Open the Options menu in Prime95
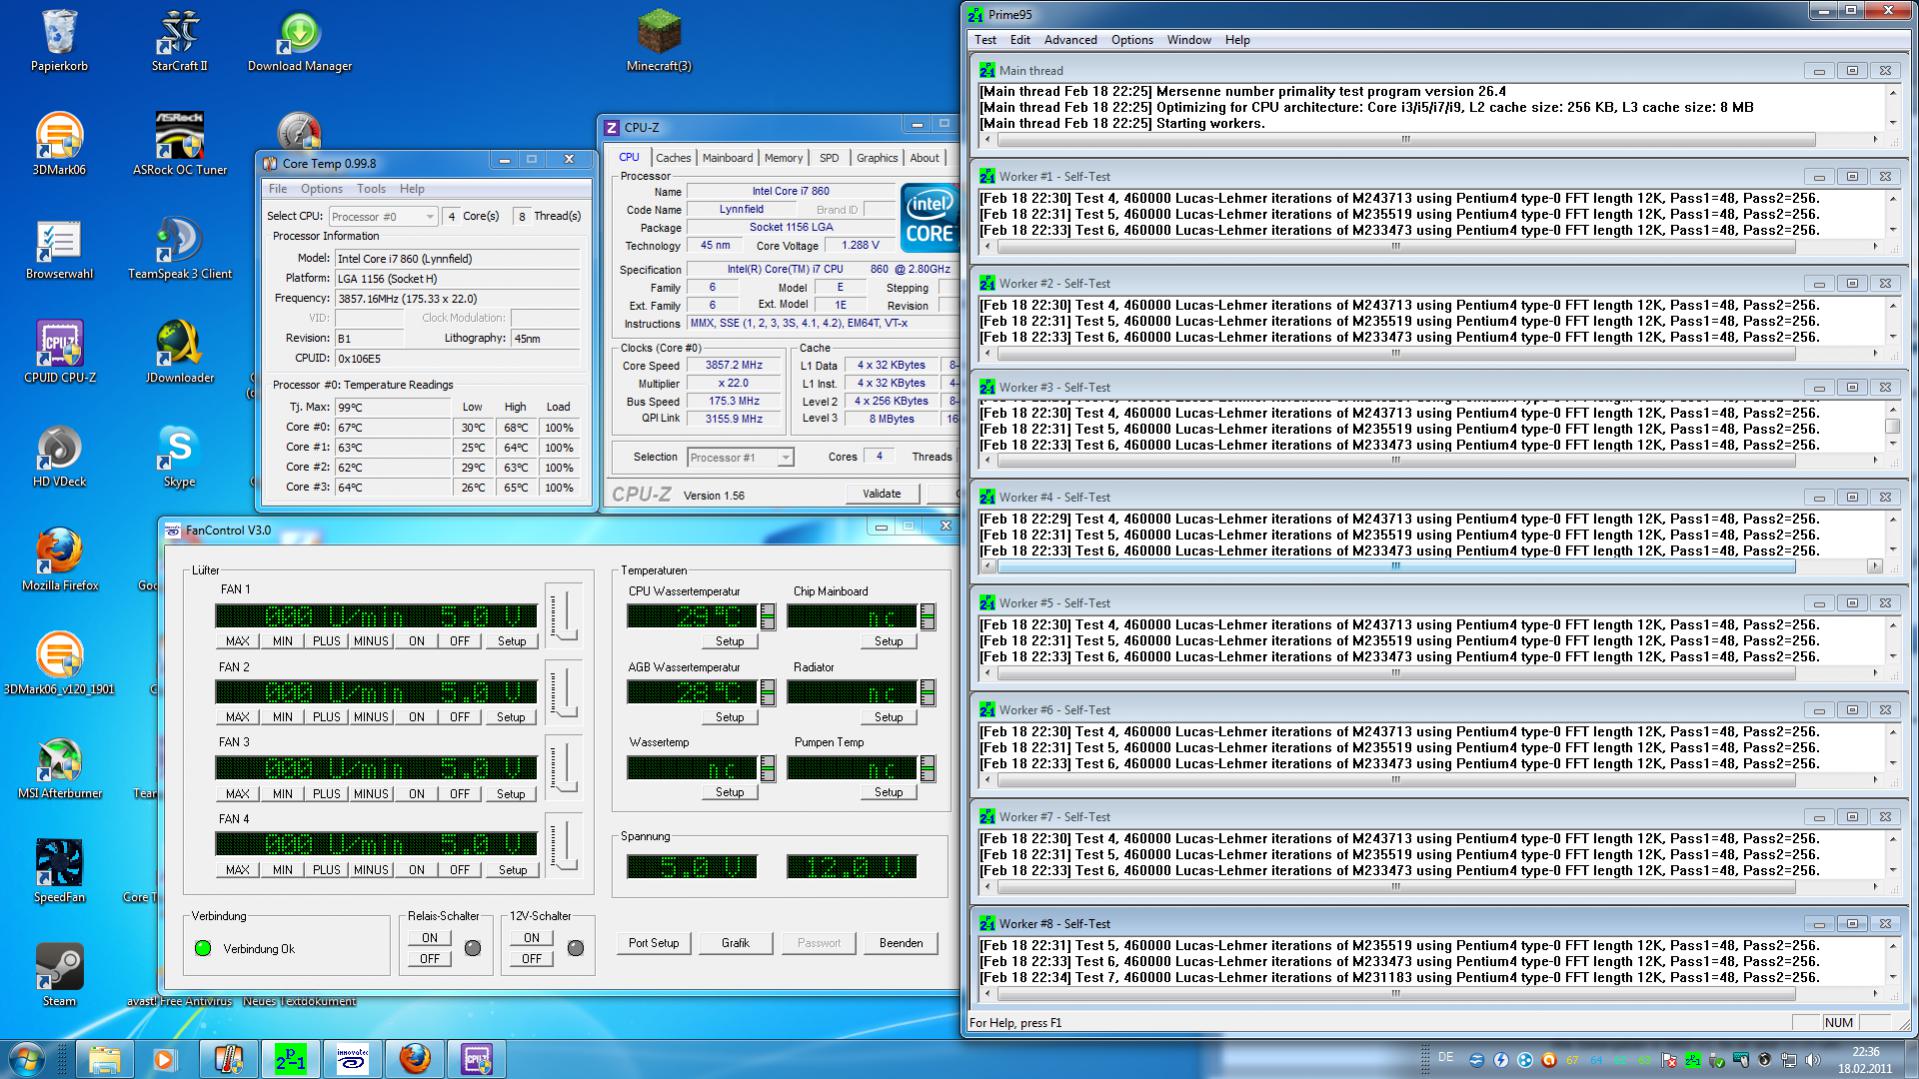This screenshot has height=1079, width=1919. tap(1132, 40)
